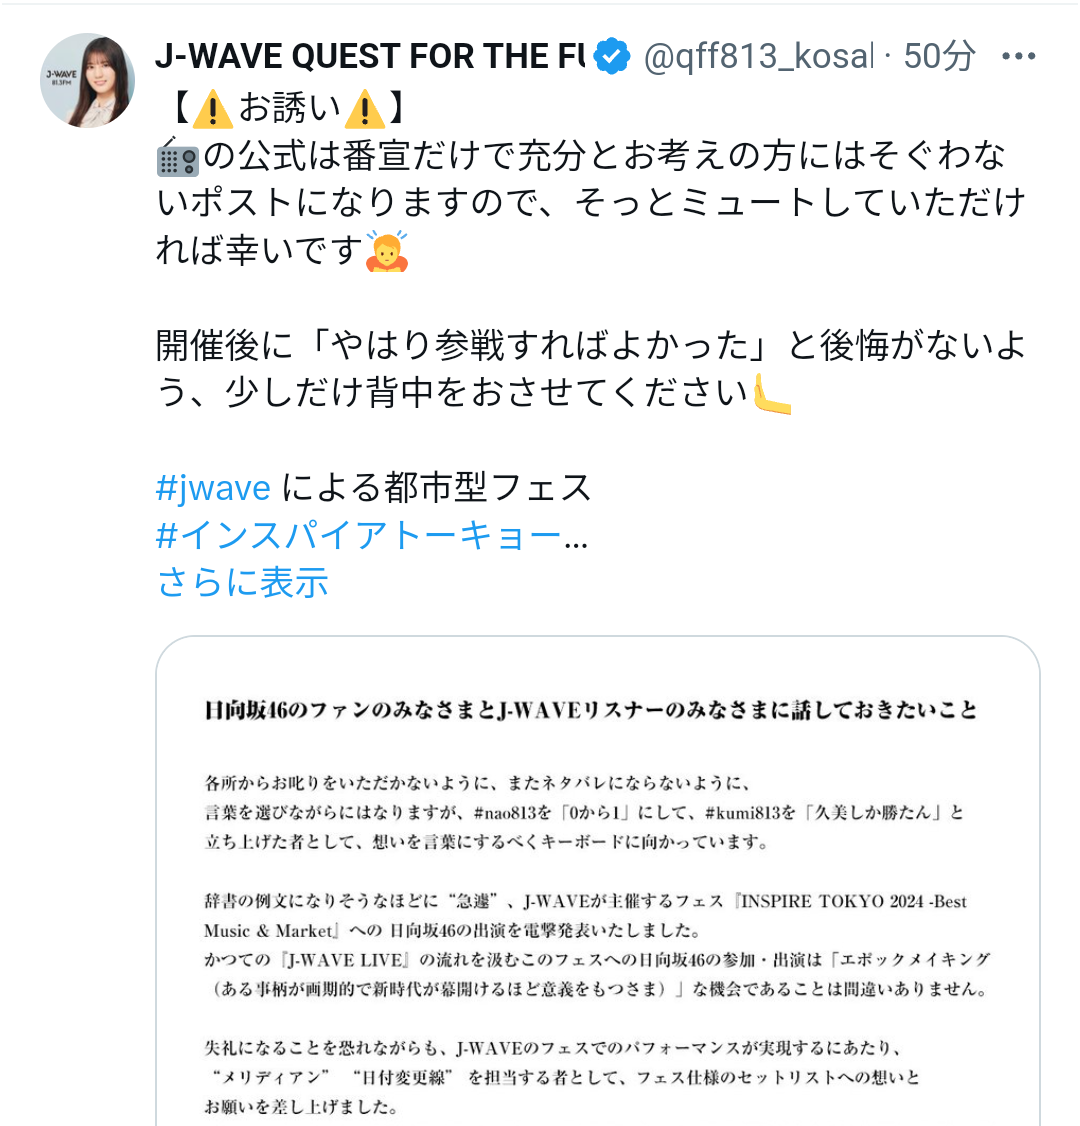Click the post's opening 【お誘い】 line

click(x=289, y=109)
